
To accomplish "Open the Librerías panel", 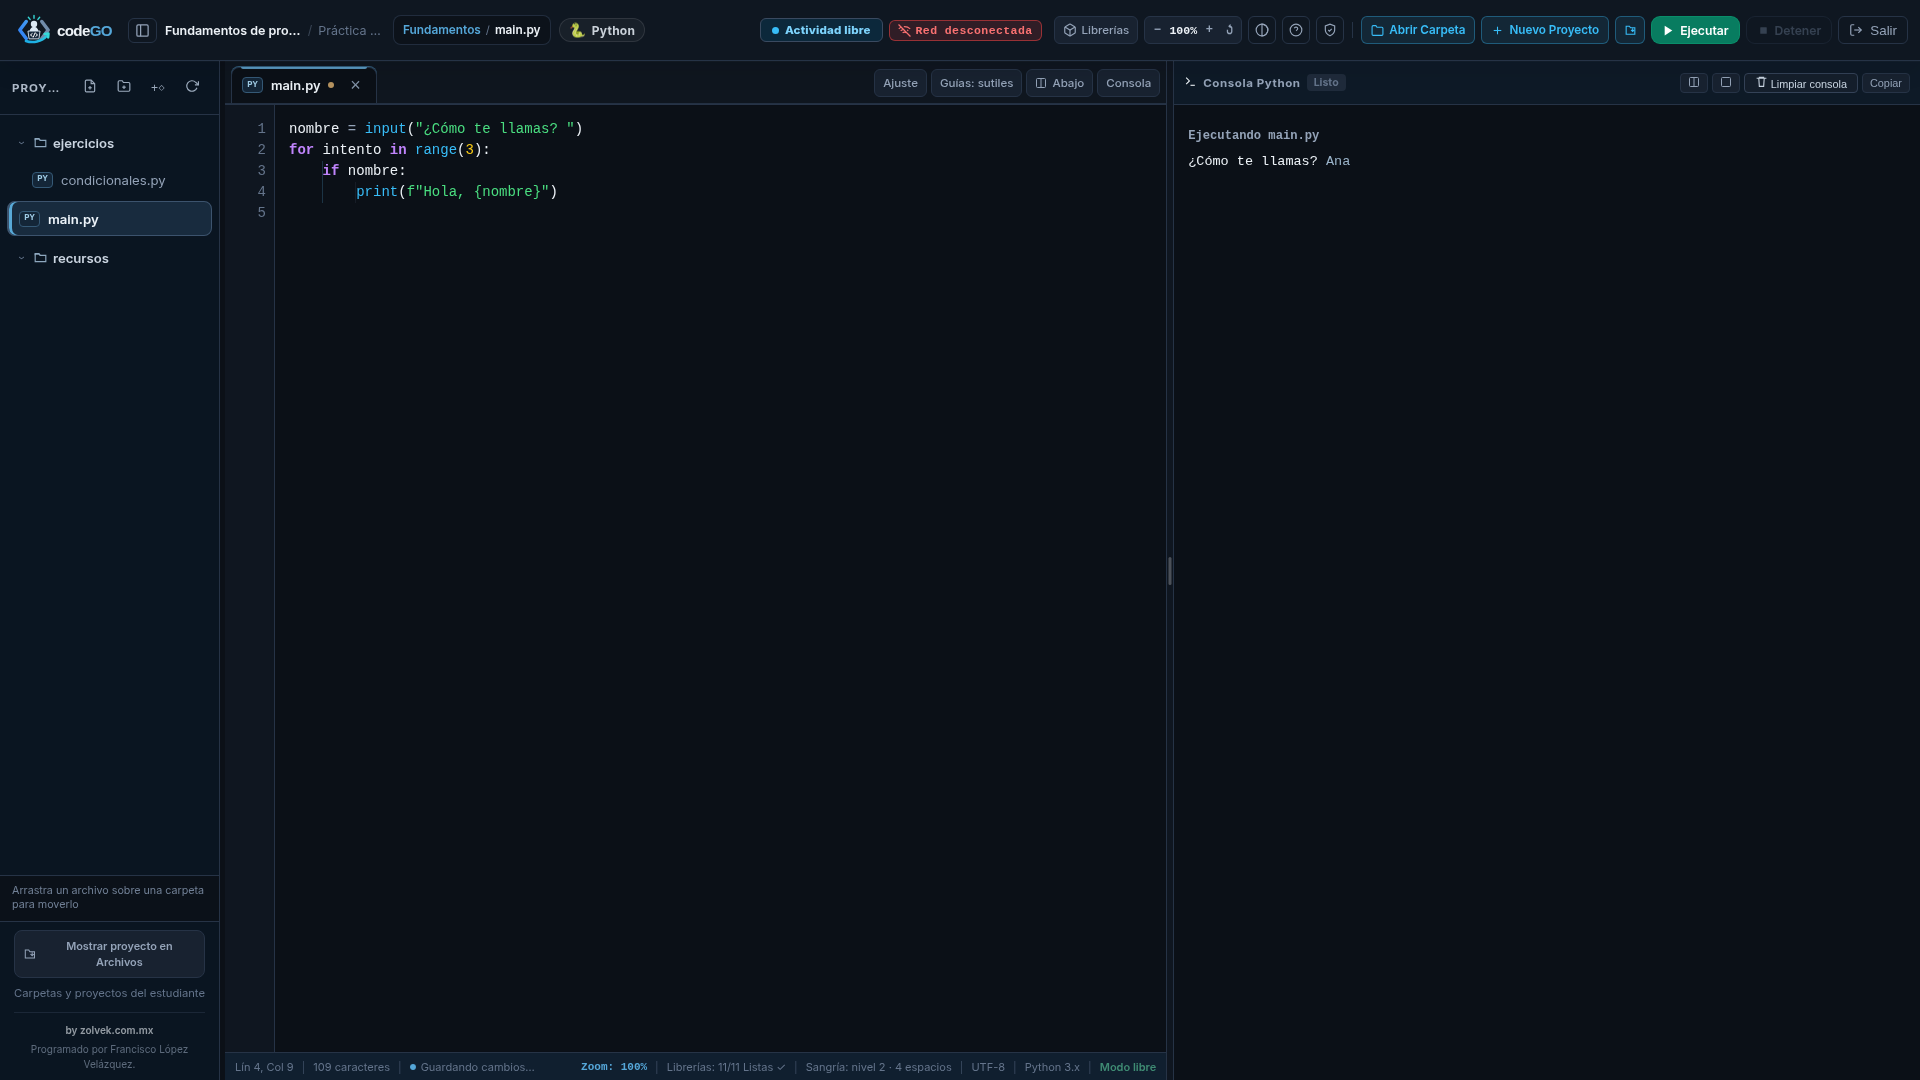I will pyautogui.click(x=1096, y=30).
